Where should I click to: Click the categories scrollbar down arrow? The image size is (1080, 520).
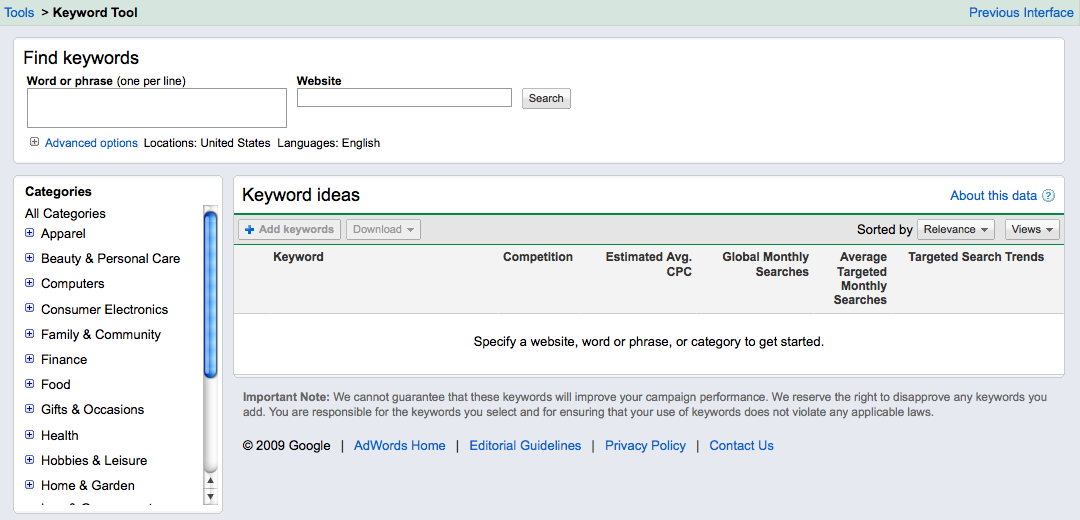click(210, 496)
